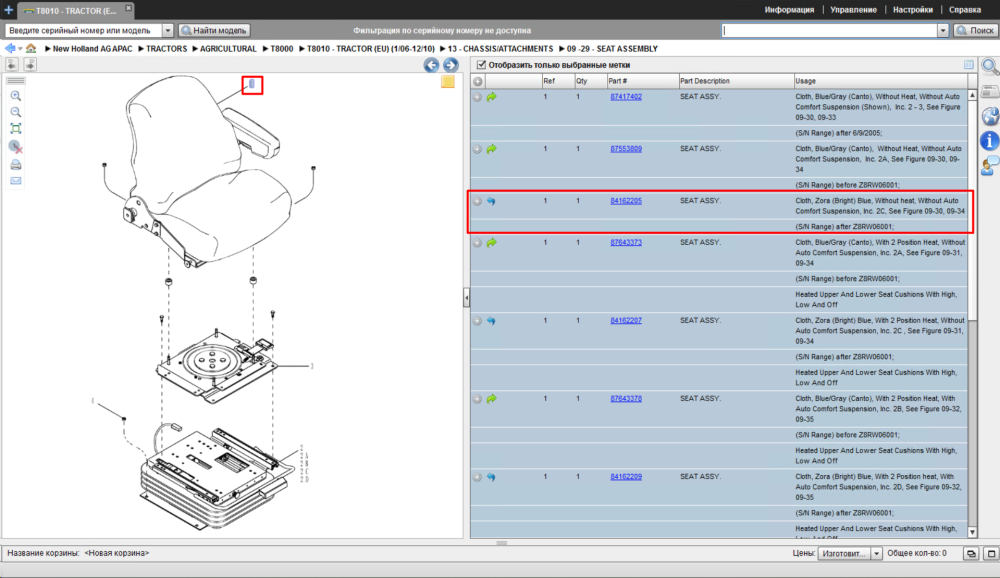Viewport: 1000px width, 578px height.
Task: Click the zoom in magnifier tool
Action: pos(16,96)
